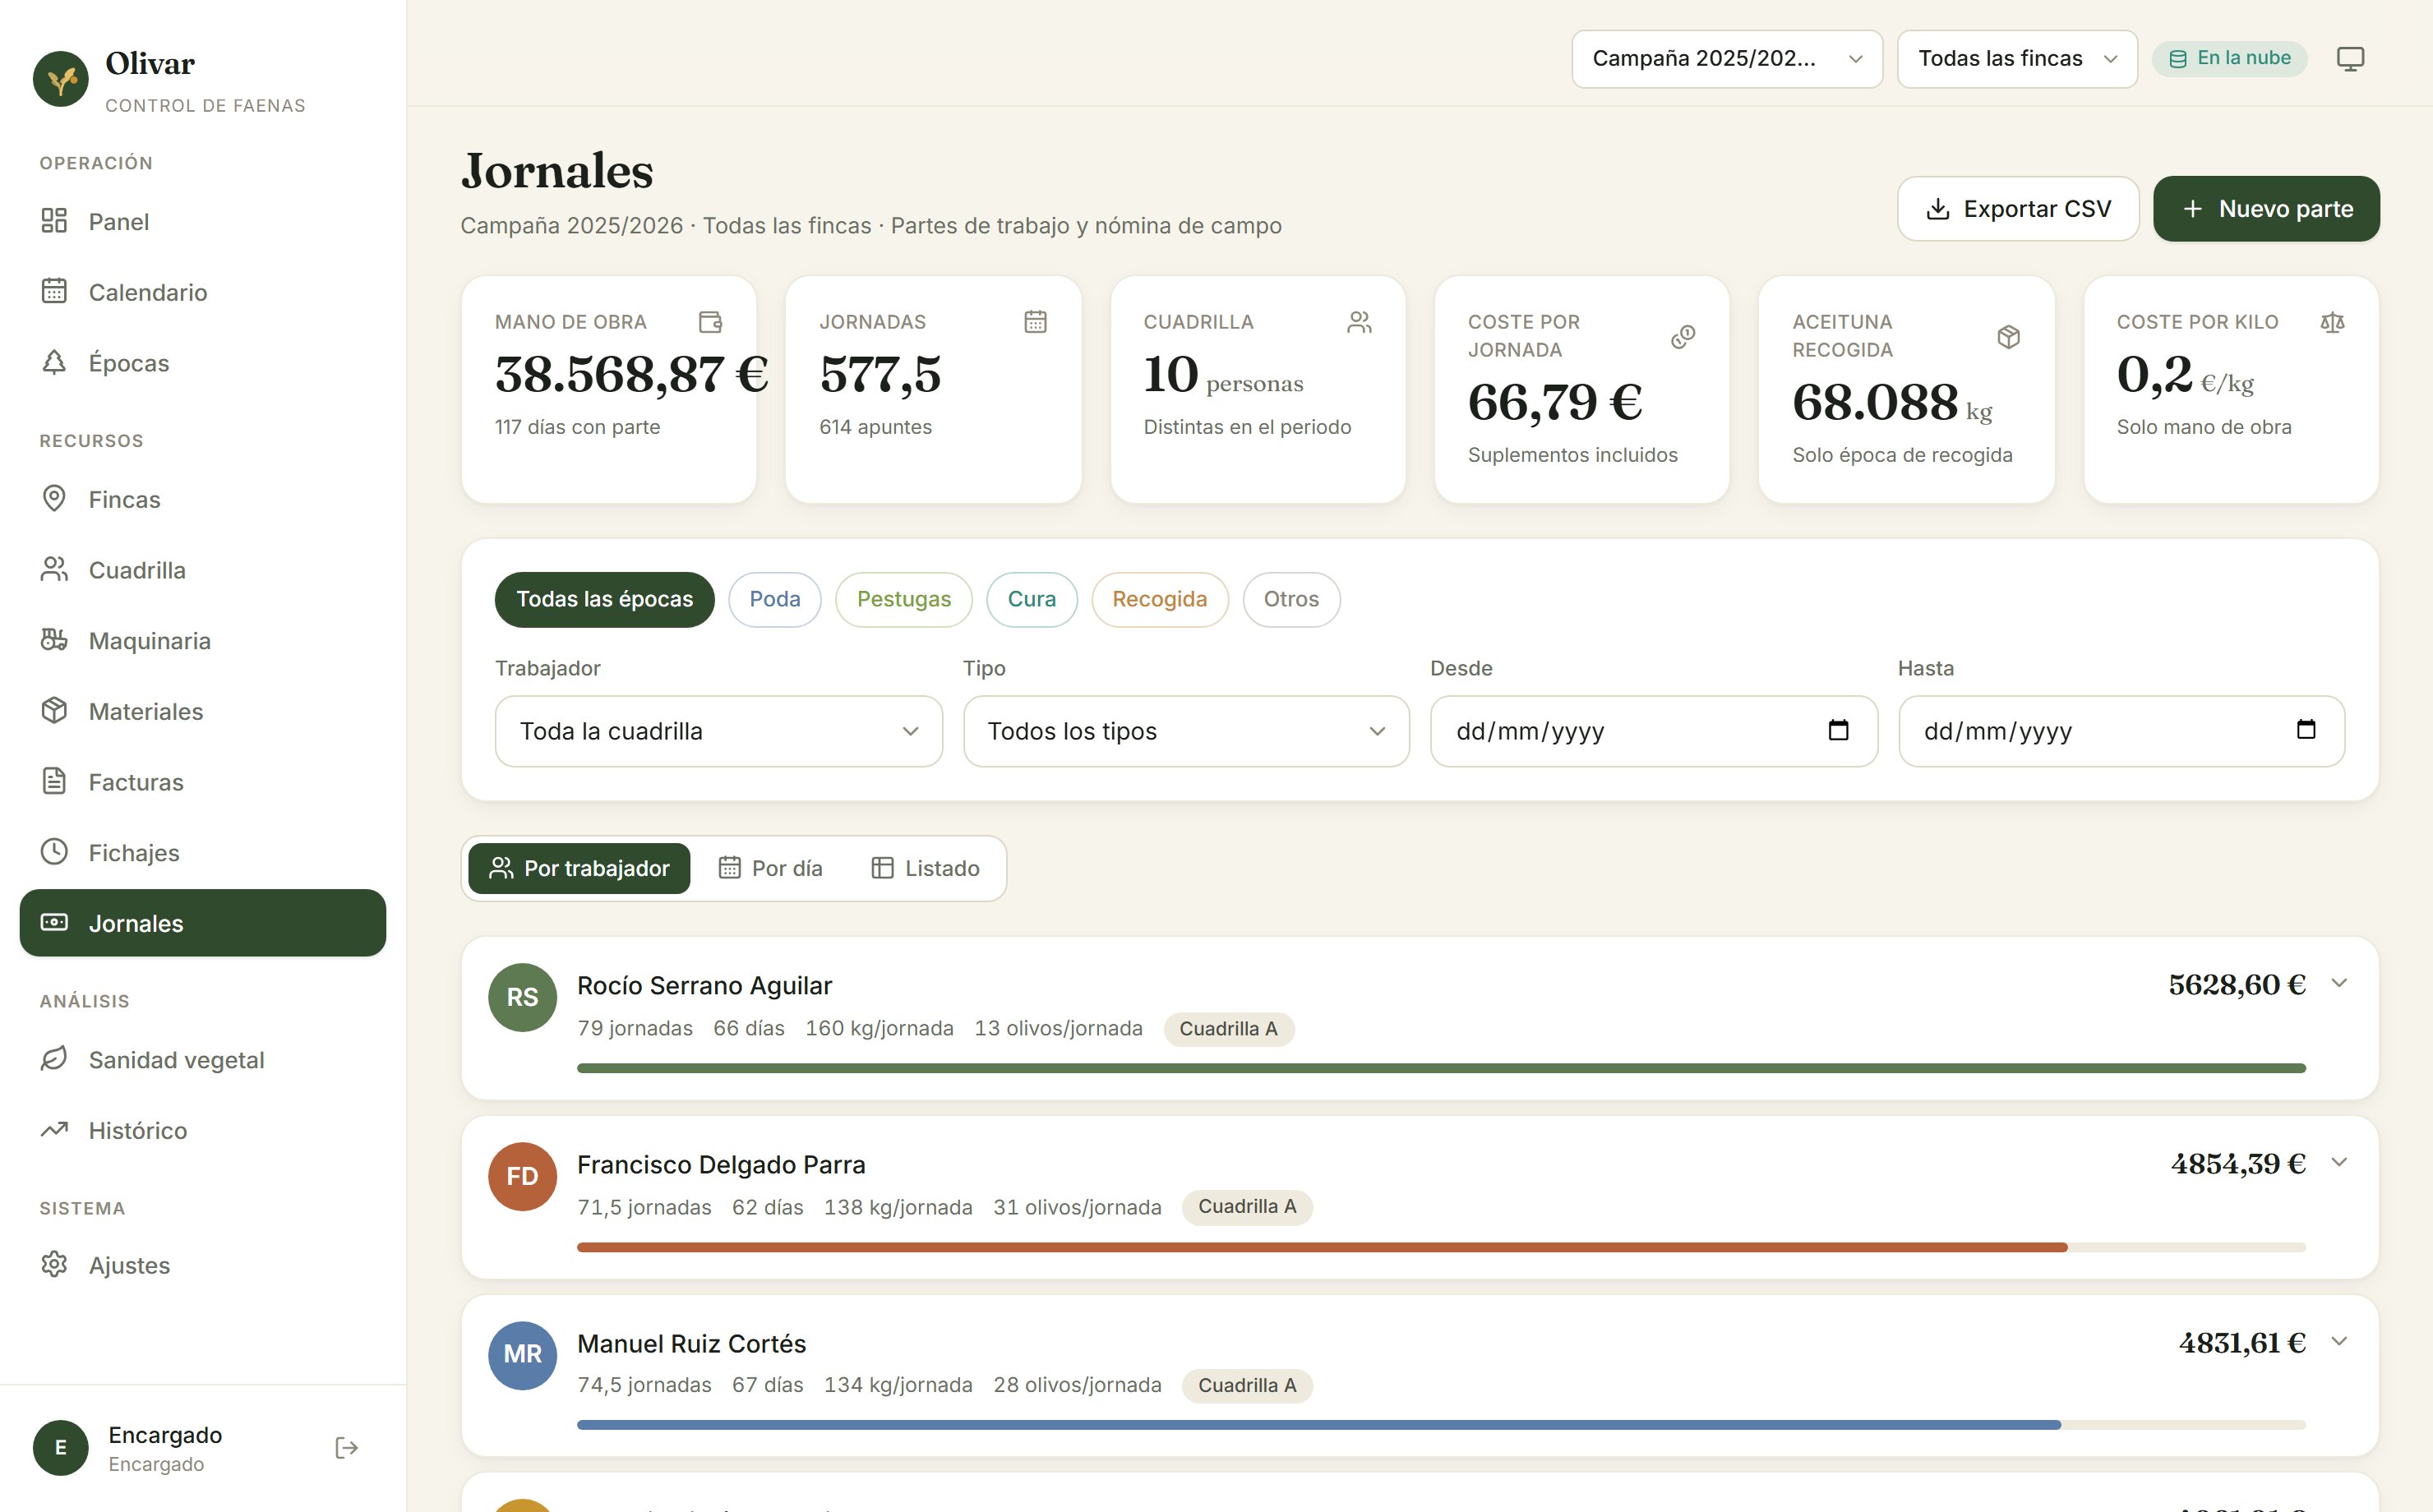
Task: Open the Desde calendar picker icon
Action: [x=1838, y=730]
